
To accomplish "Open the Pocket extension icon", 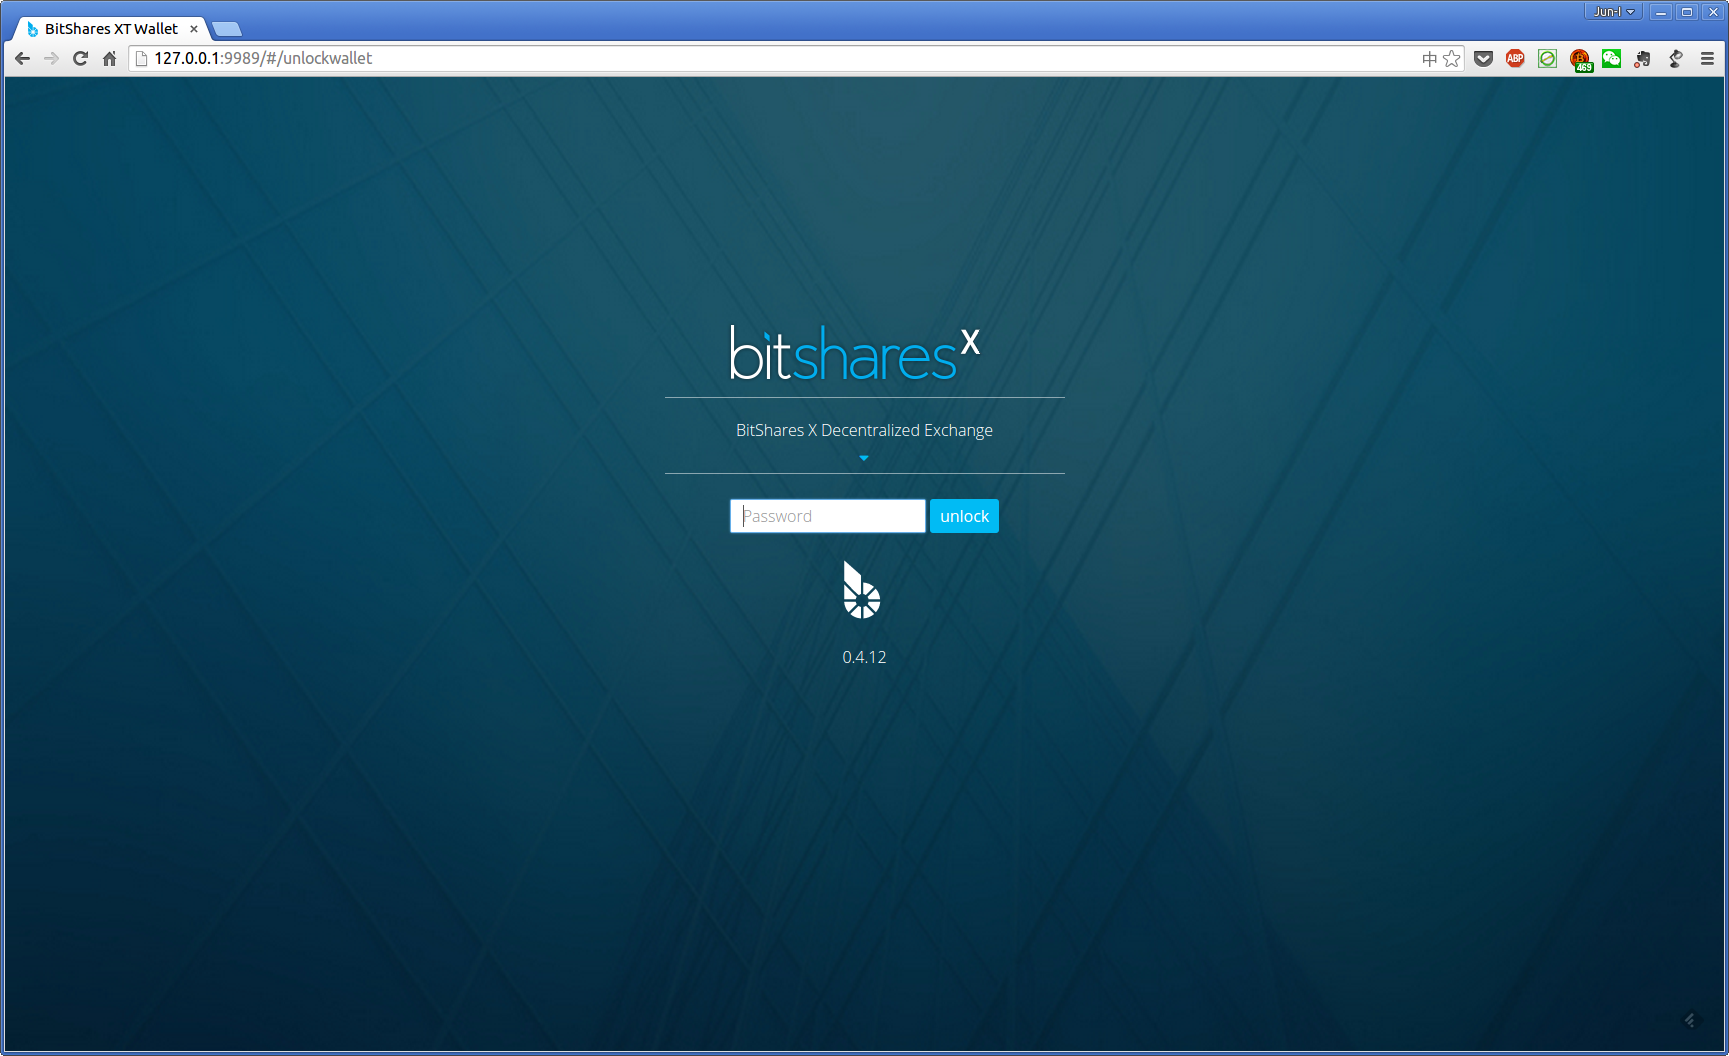I will coord(1484,59).
